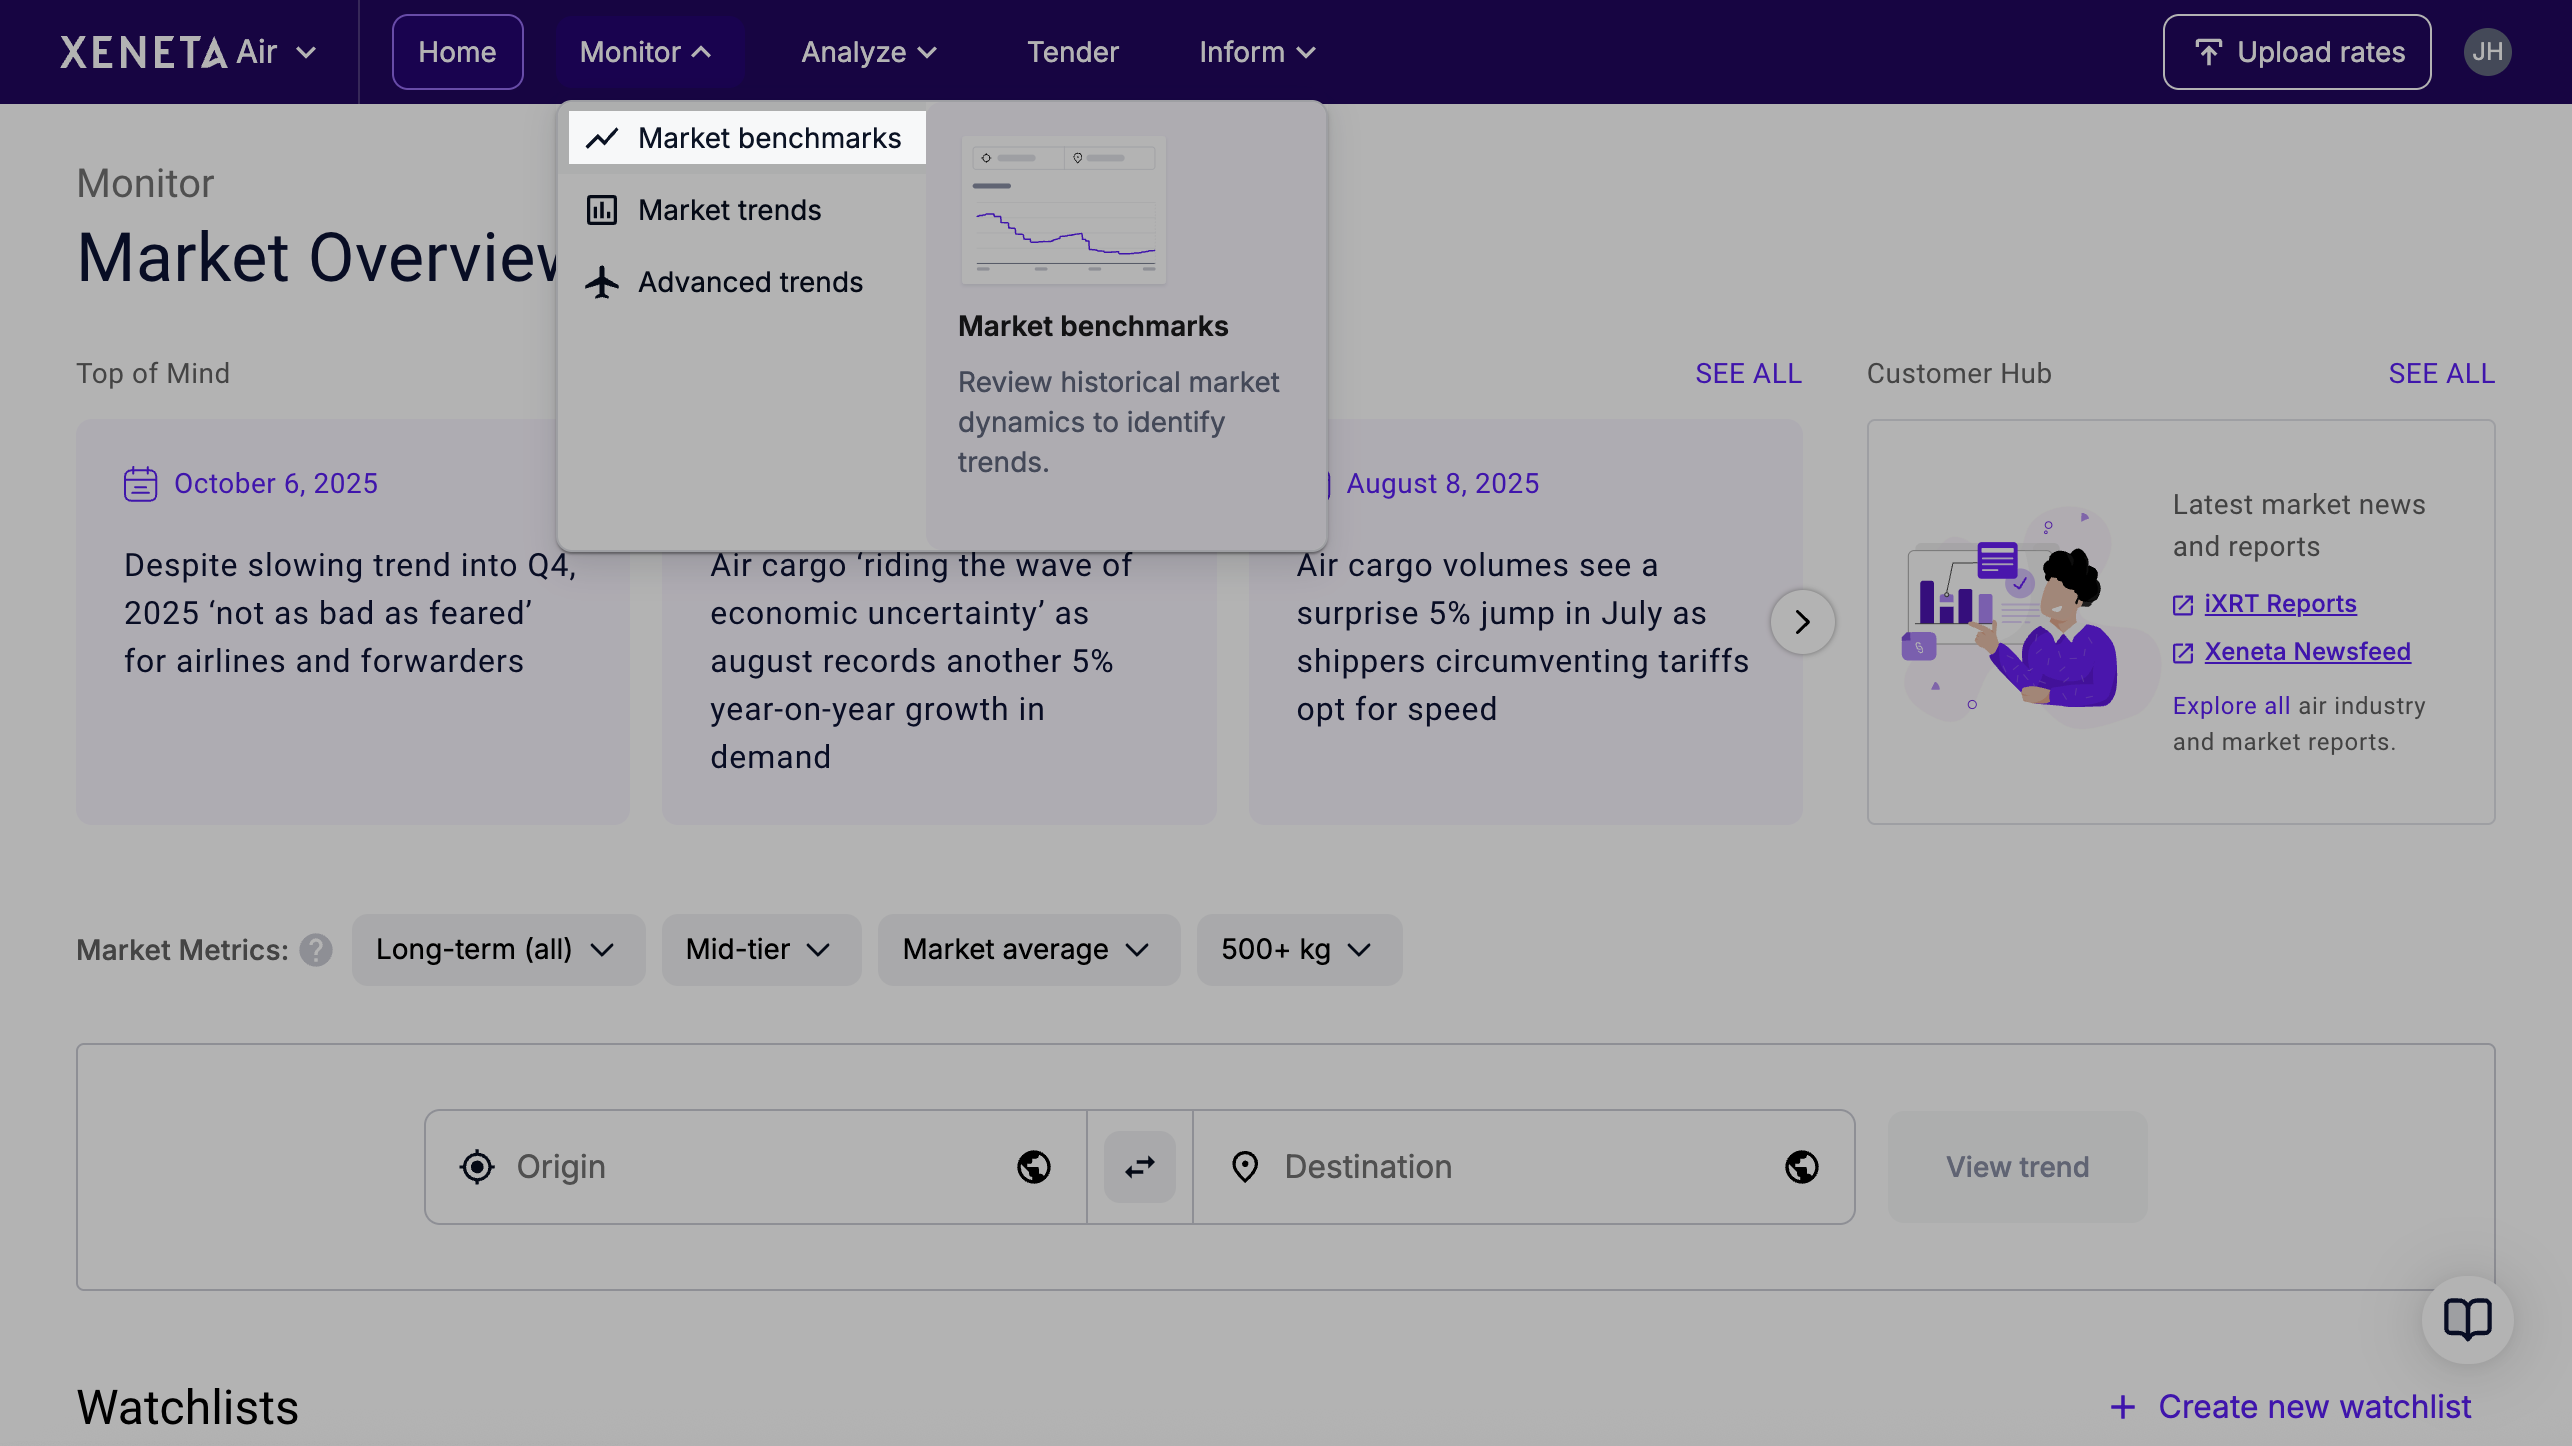
Task: Expand the Long-term (all) dropdown
Action: click(x=497, y=950)
